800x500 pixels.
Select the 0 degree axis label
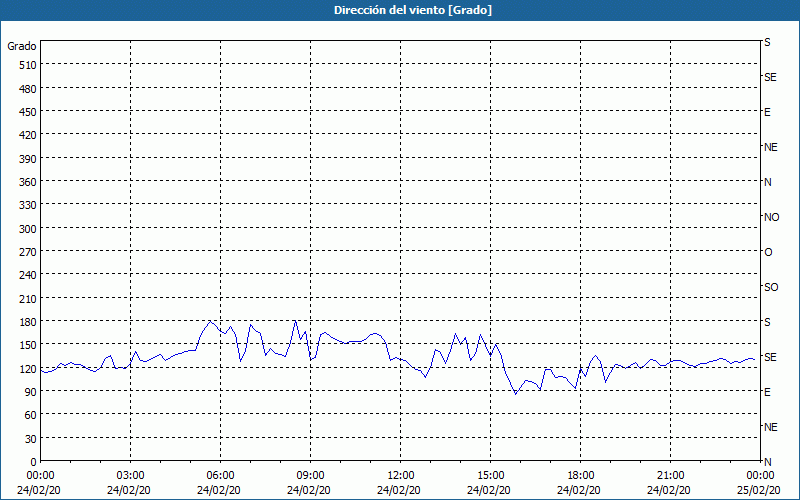coord(34,462)
